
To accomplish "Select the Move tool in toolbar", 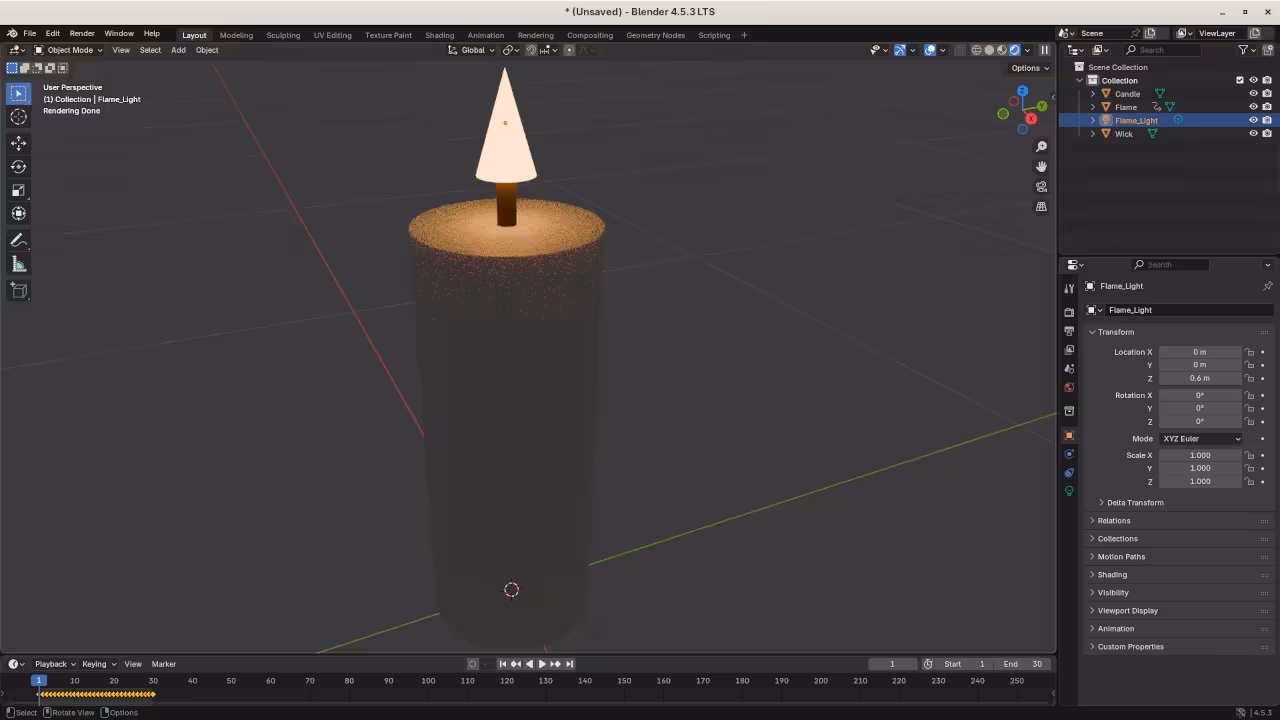I will 18,143.
